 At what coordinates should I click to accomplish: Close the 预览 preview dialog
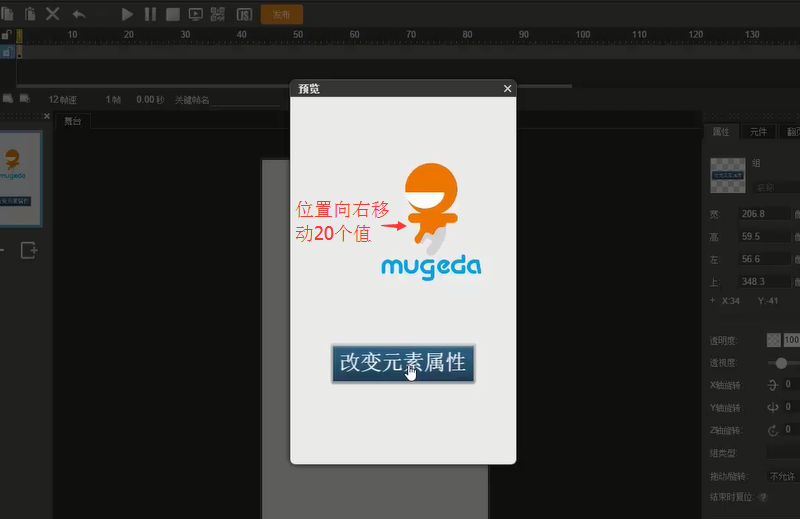tap(507, 89)
